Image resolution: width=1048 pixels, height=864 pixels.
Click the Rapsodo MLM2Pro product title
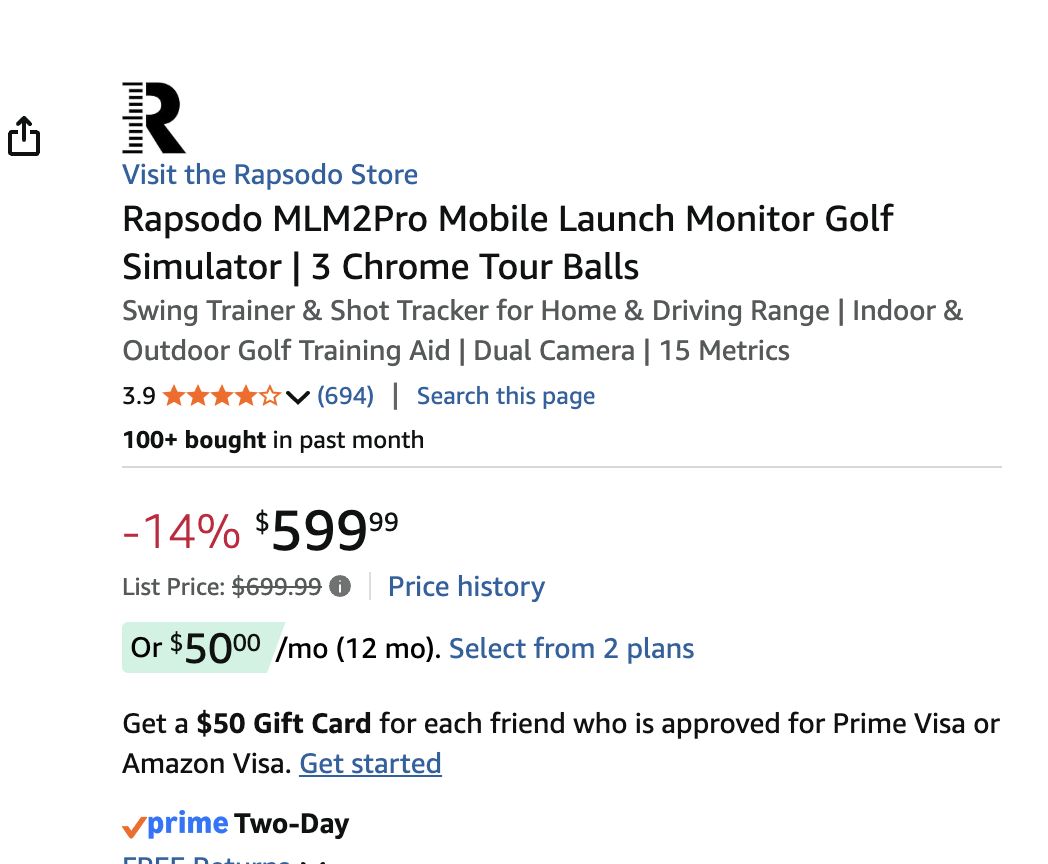(x=507, y=243)
